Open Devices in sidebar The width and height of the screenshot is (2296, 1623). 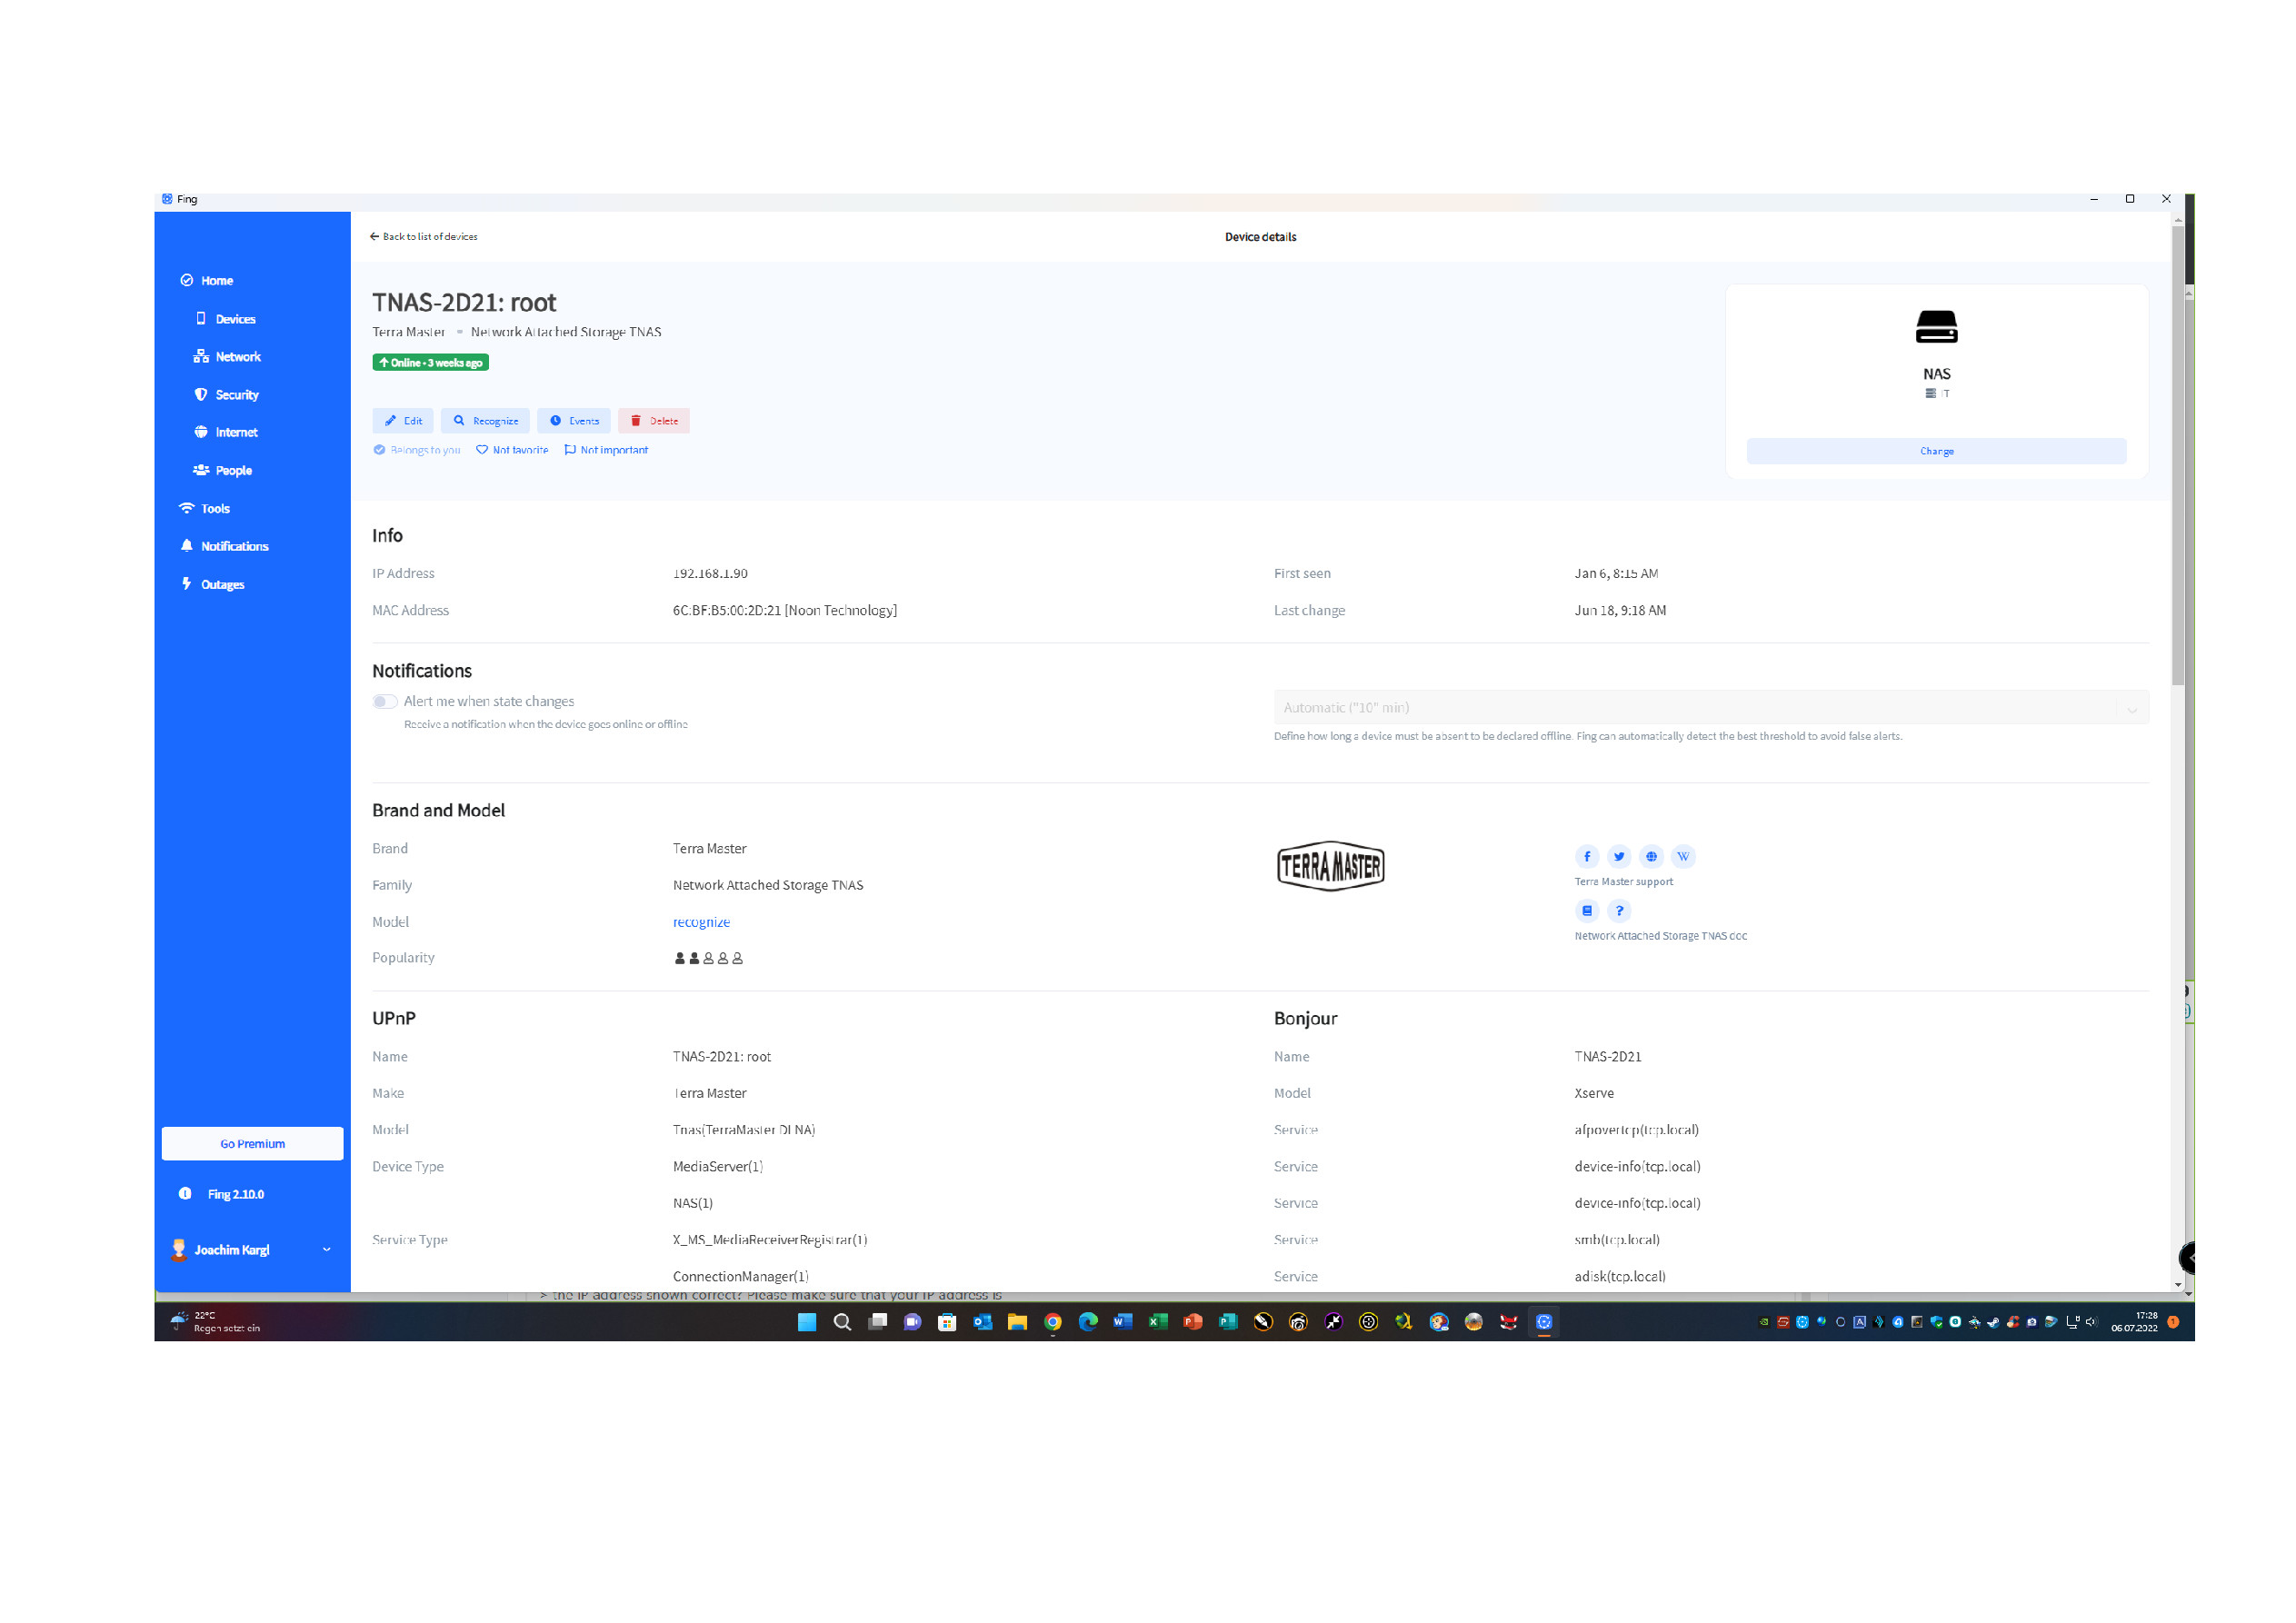[x=226, y=319]
